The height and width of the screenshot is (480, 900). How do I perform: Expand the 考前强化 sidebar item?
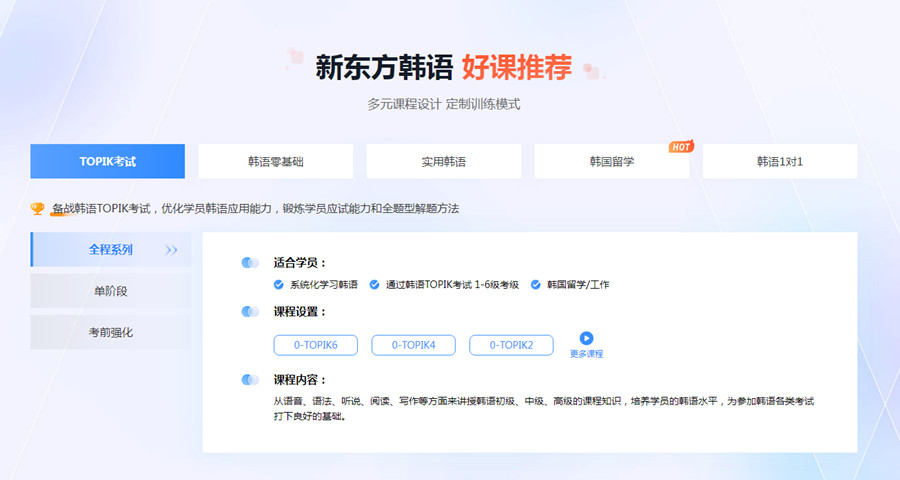110,332
